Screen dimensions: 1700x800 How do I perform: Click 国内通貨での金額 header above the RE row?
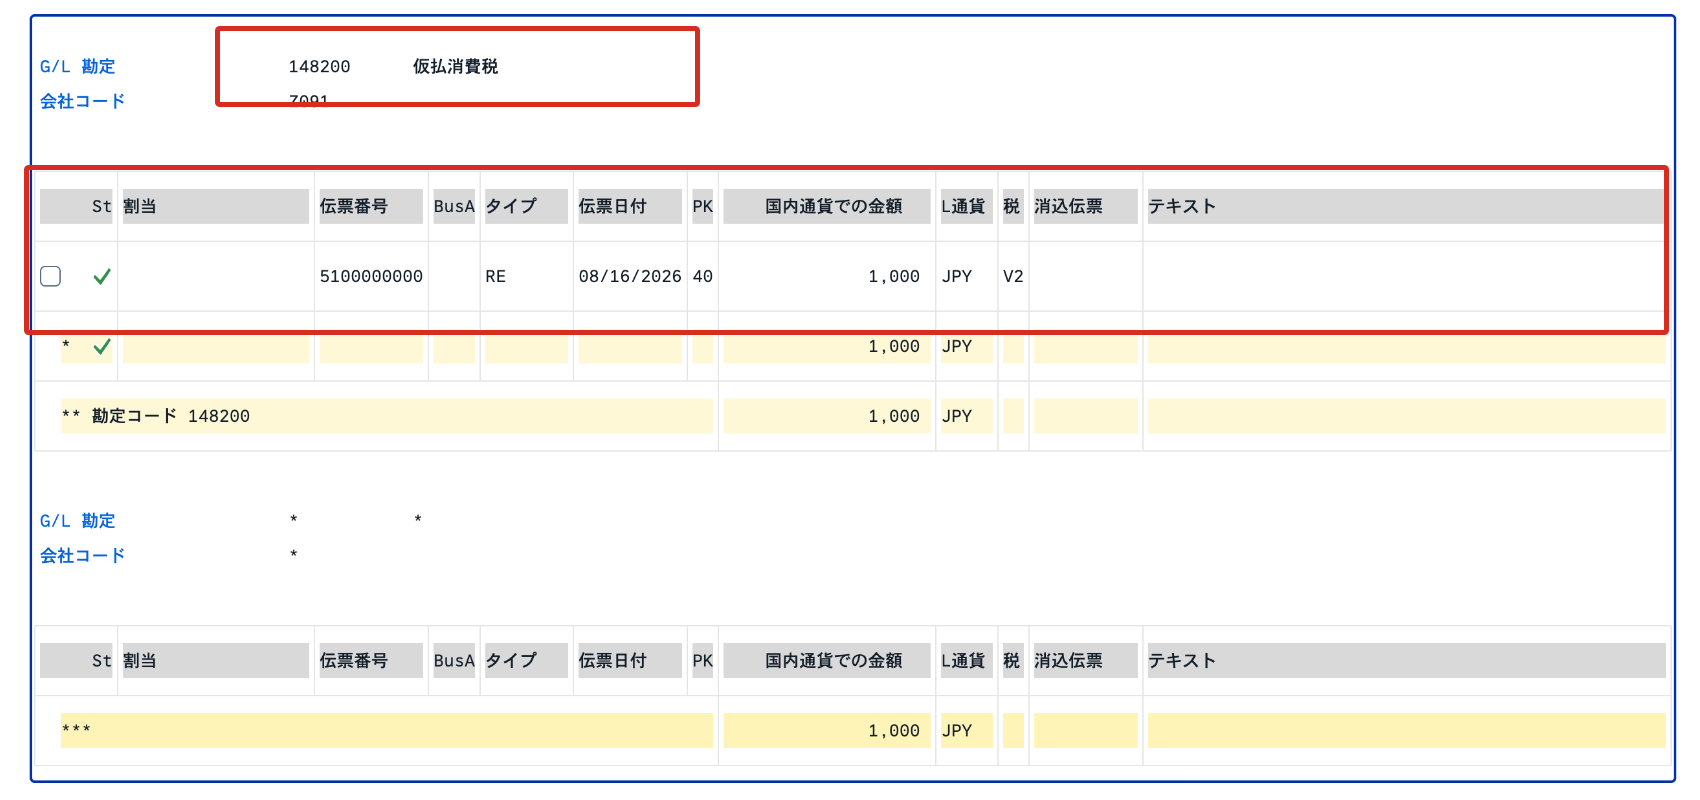pyautogui.click(x=827, y=206)
